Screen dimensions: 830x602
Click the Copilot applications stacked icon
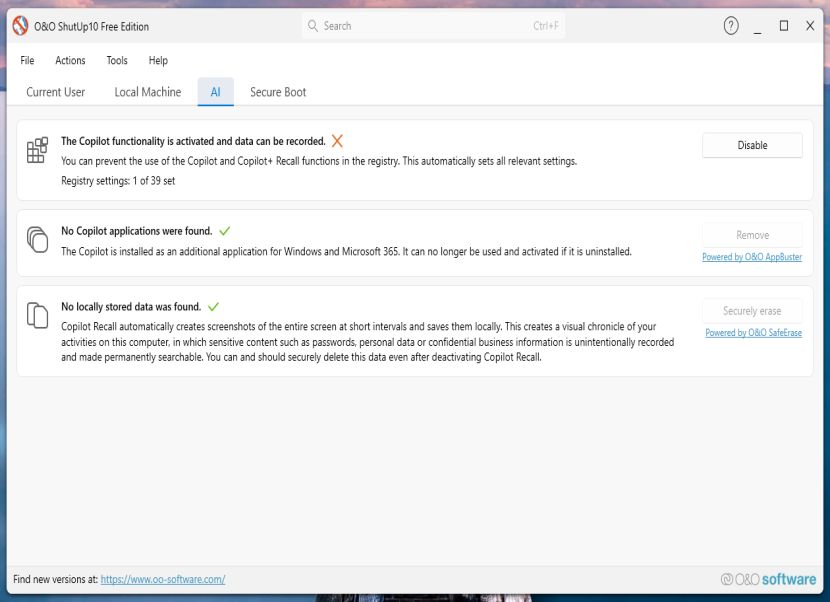click(37, 239)
